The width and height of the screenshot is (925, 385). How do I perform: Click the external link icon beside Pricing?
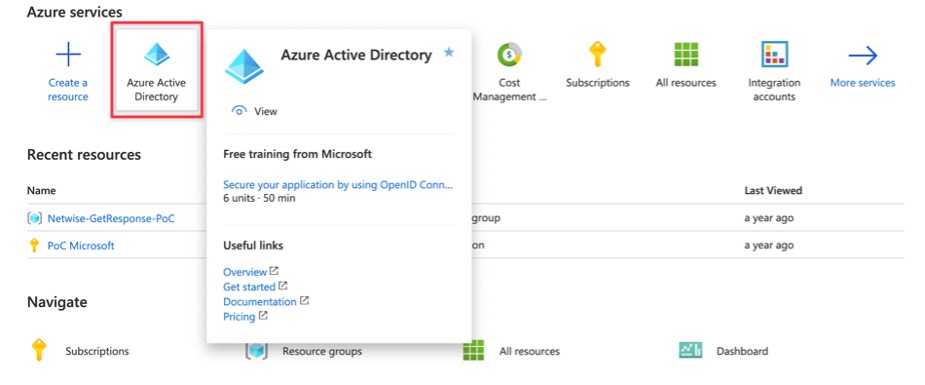[263, 315]
